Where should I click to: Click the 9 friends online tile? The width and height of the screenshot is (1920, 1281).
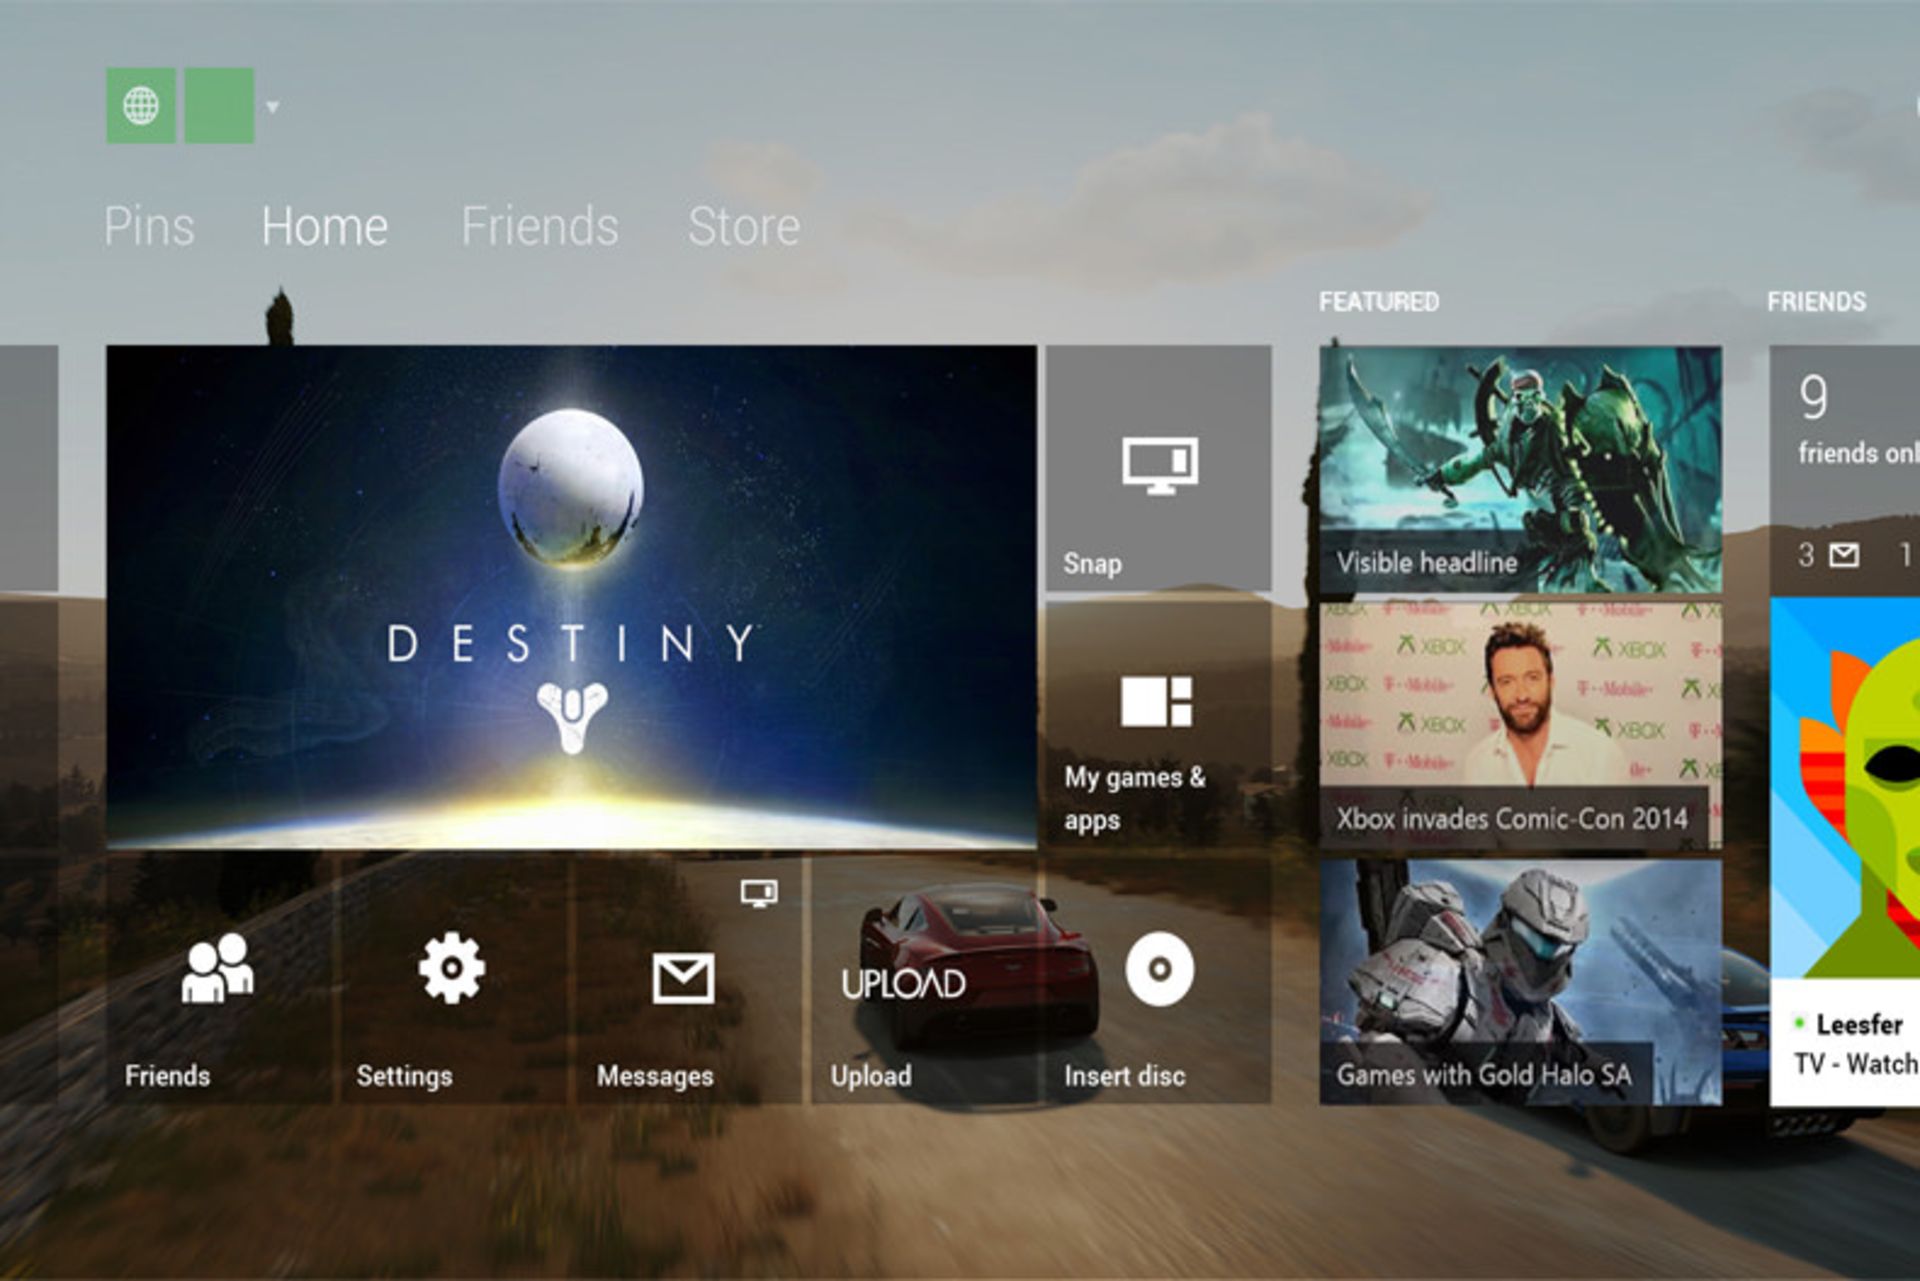(1845, 469)
